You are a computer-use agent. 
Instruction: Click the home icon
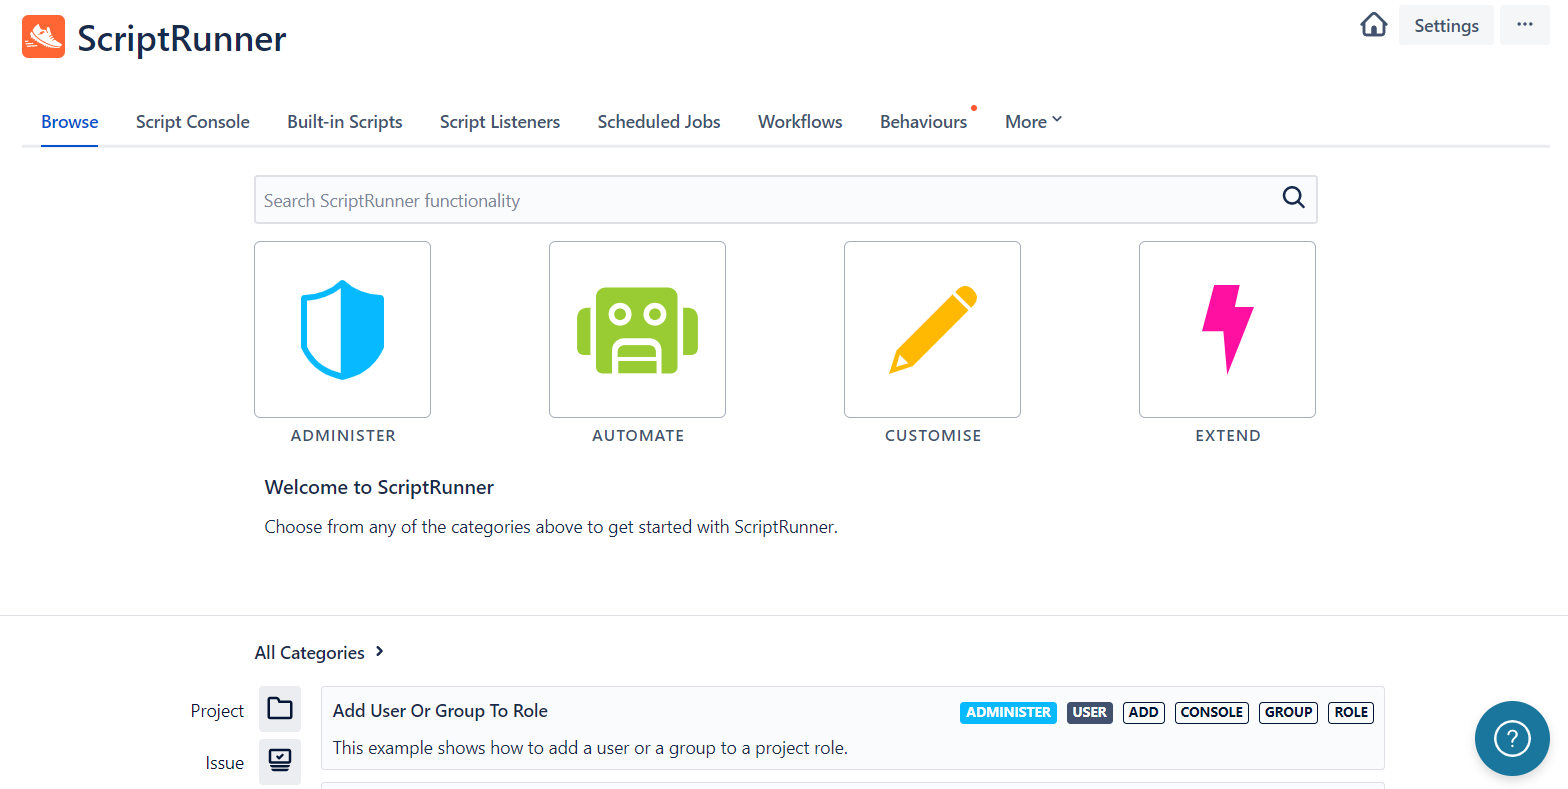(1374, 25)
